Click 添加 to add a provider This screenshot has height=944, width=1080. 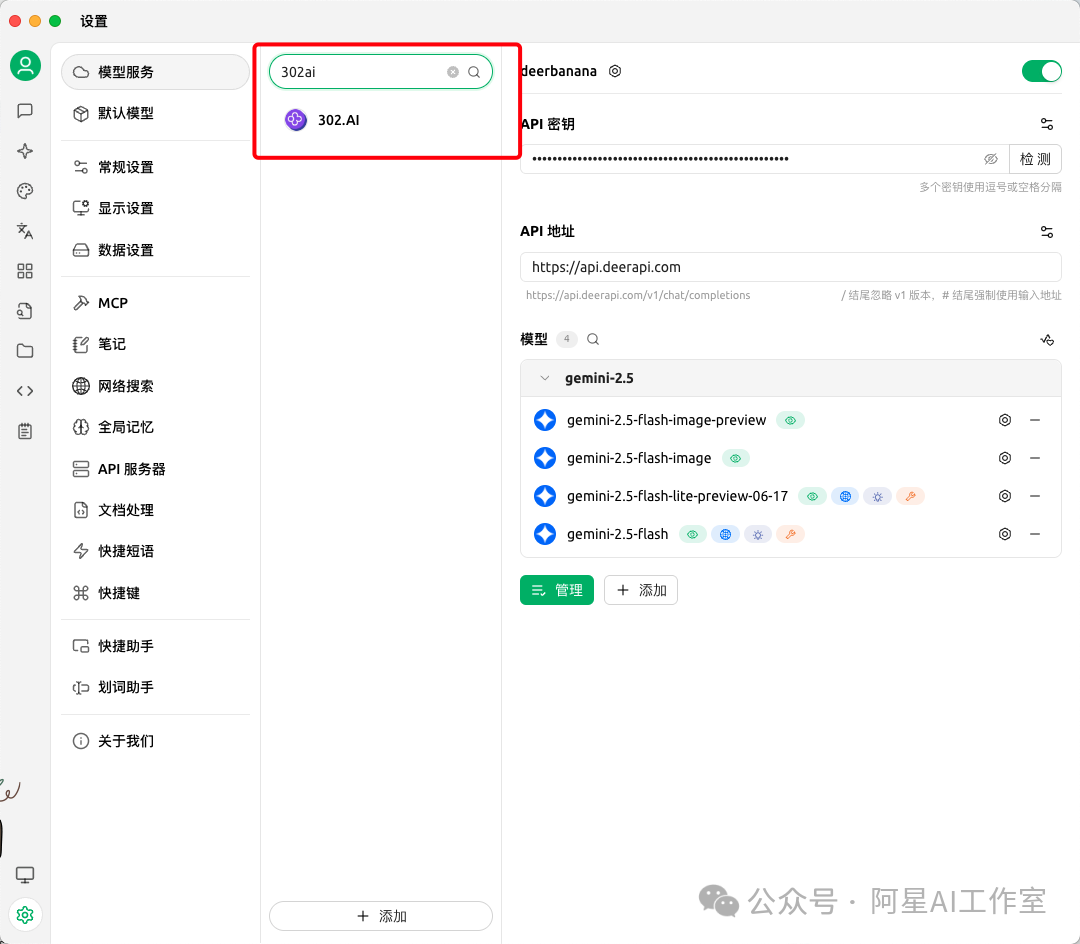381,916
